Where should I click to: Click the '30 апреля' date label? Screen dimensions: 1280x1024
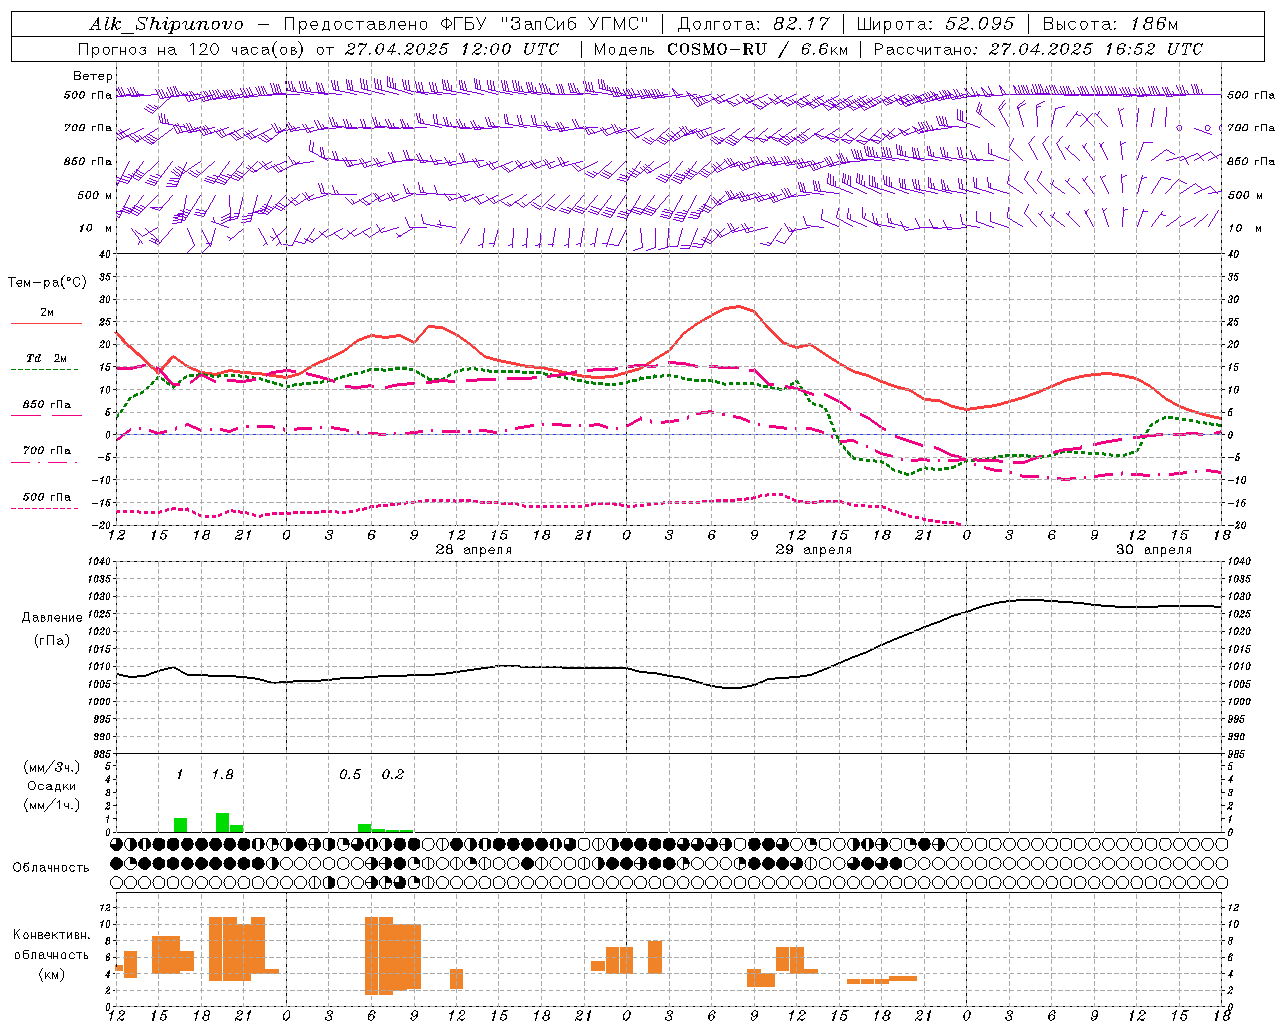click(x=1154, y=550)
